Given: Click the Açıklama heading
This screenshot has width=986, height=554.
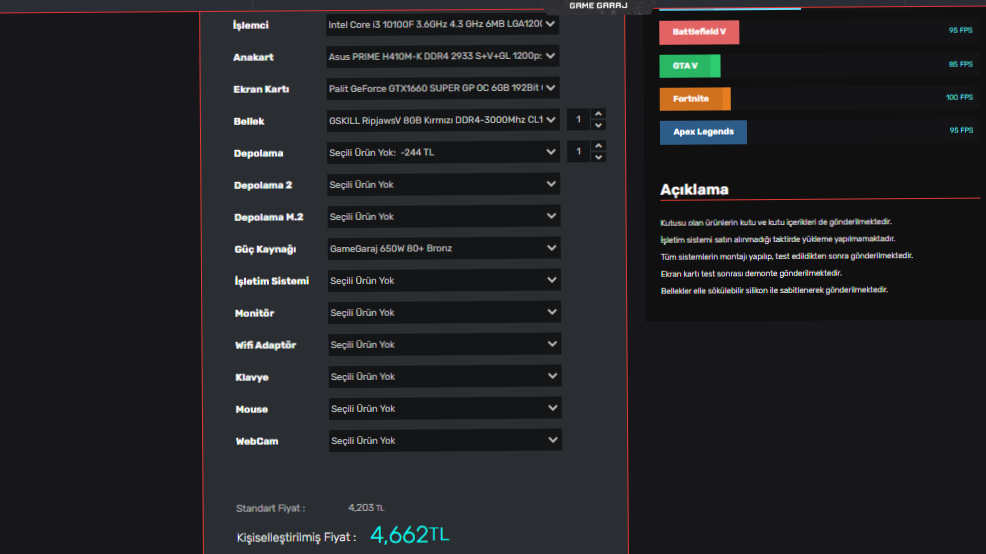Looking at the screenshot, I should point(694,189).
